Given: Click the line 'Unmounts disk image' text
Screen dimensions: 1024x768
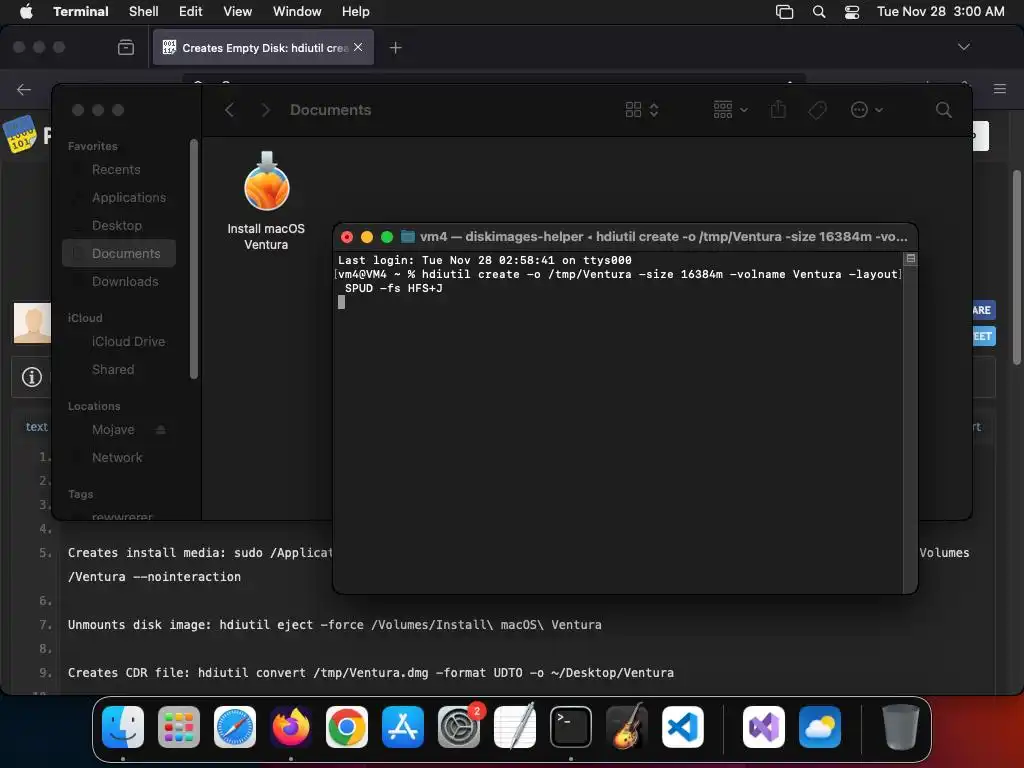Looking at the screenshot, I should [x=334, y=624].
